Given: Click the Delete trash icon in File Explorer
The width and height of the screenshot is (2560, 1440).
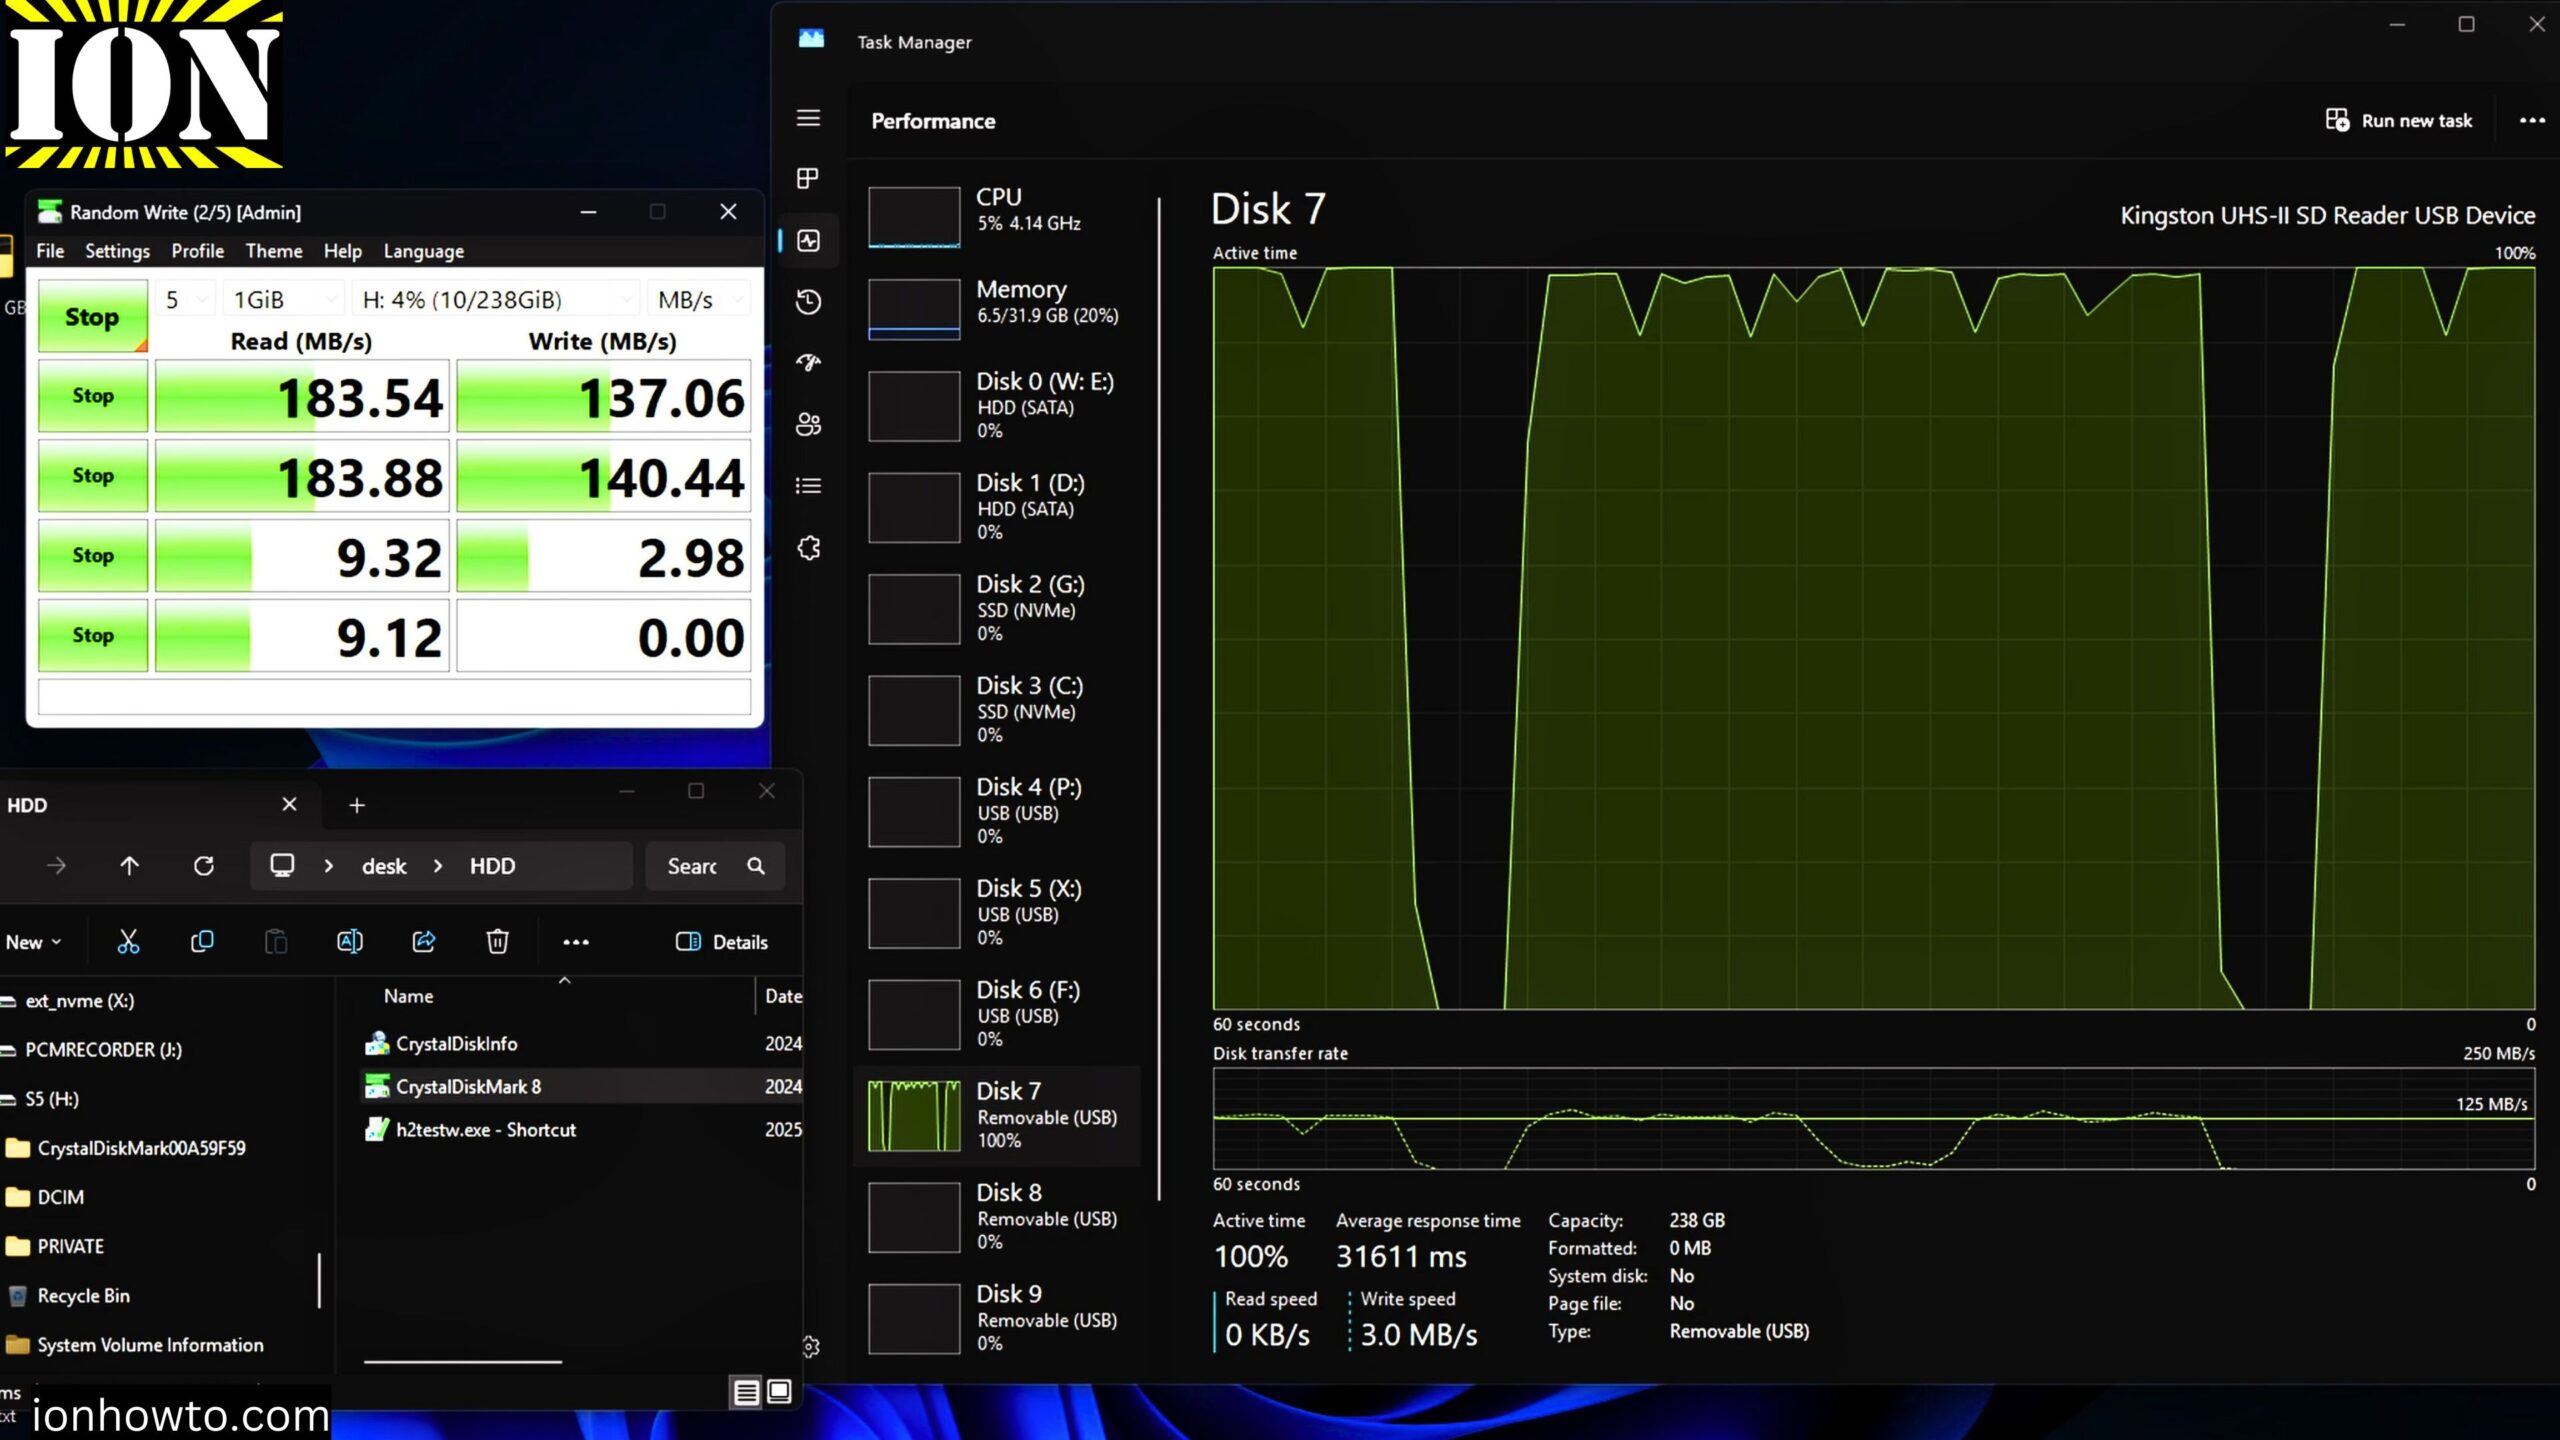Looking at the screenshot, I should pyautogui.click(x=497, y=941).
